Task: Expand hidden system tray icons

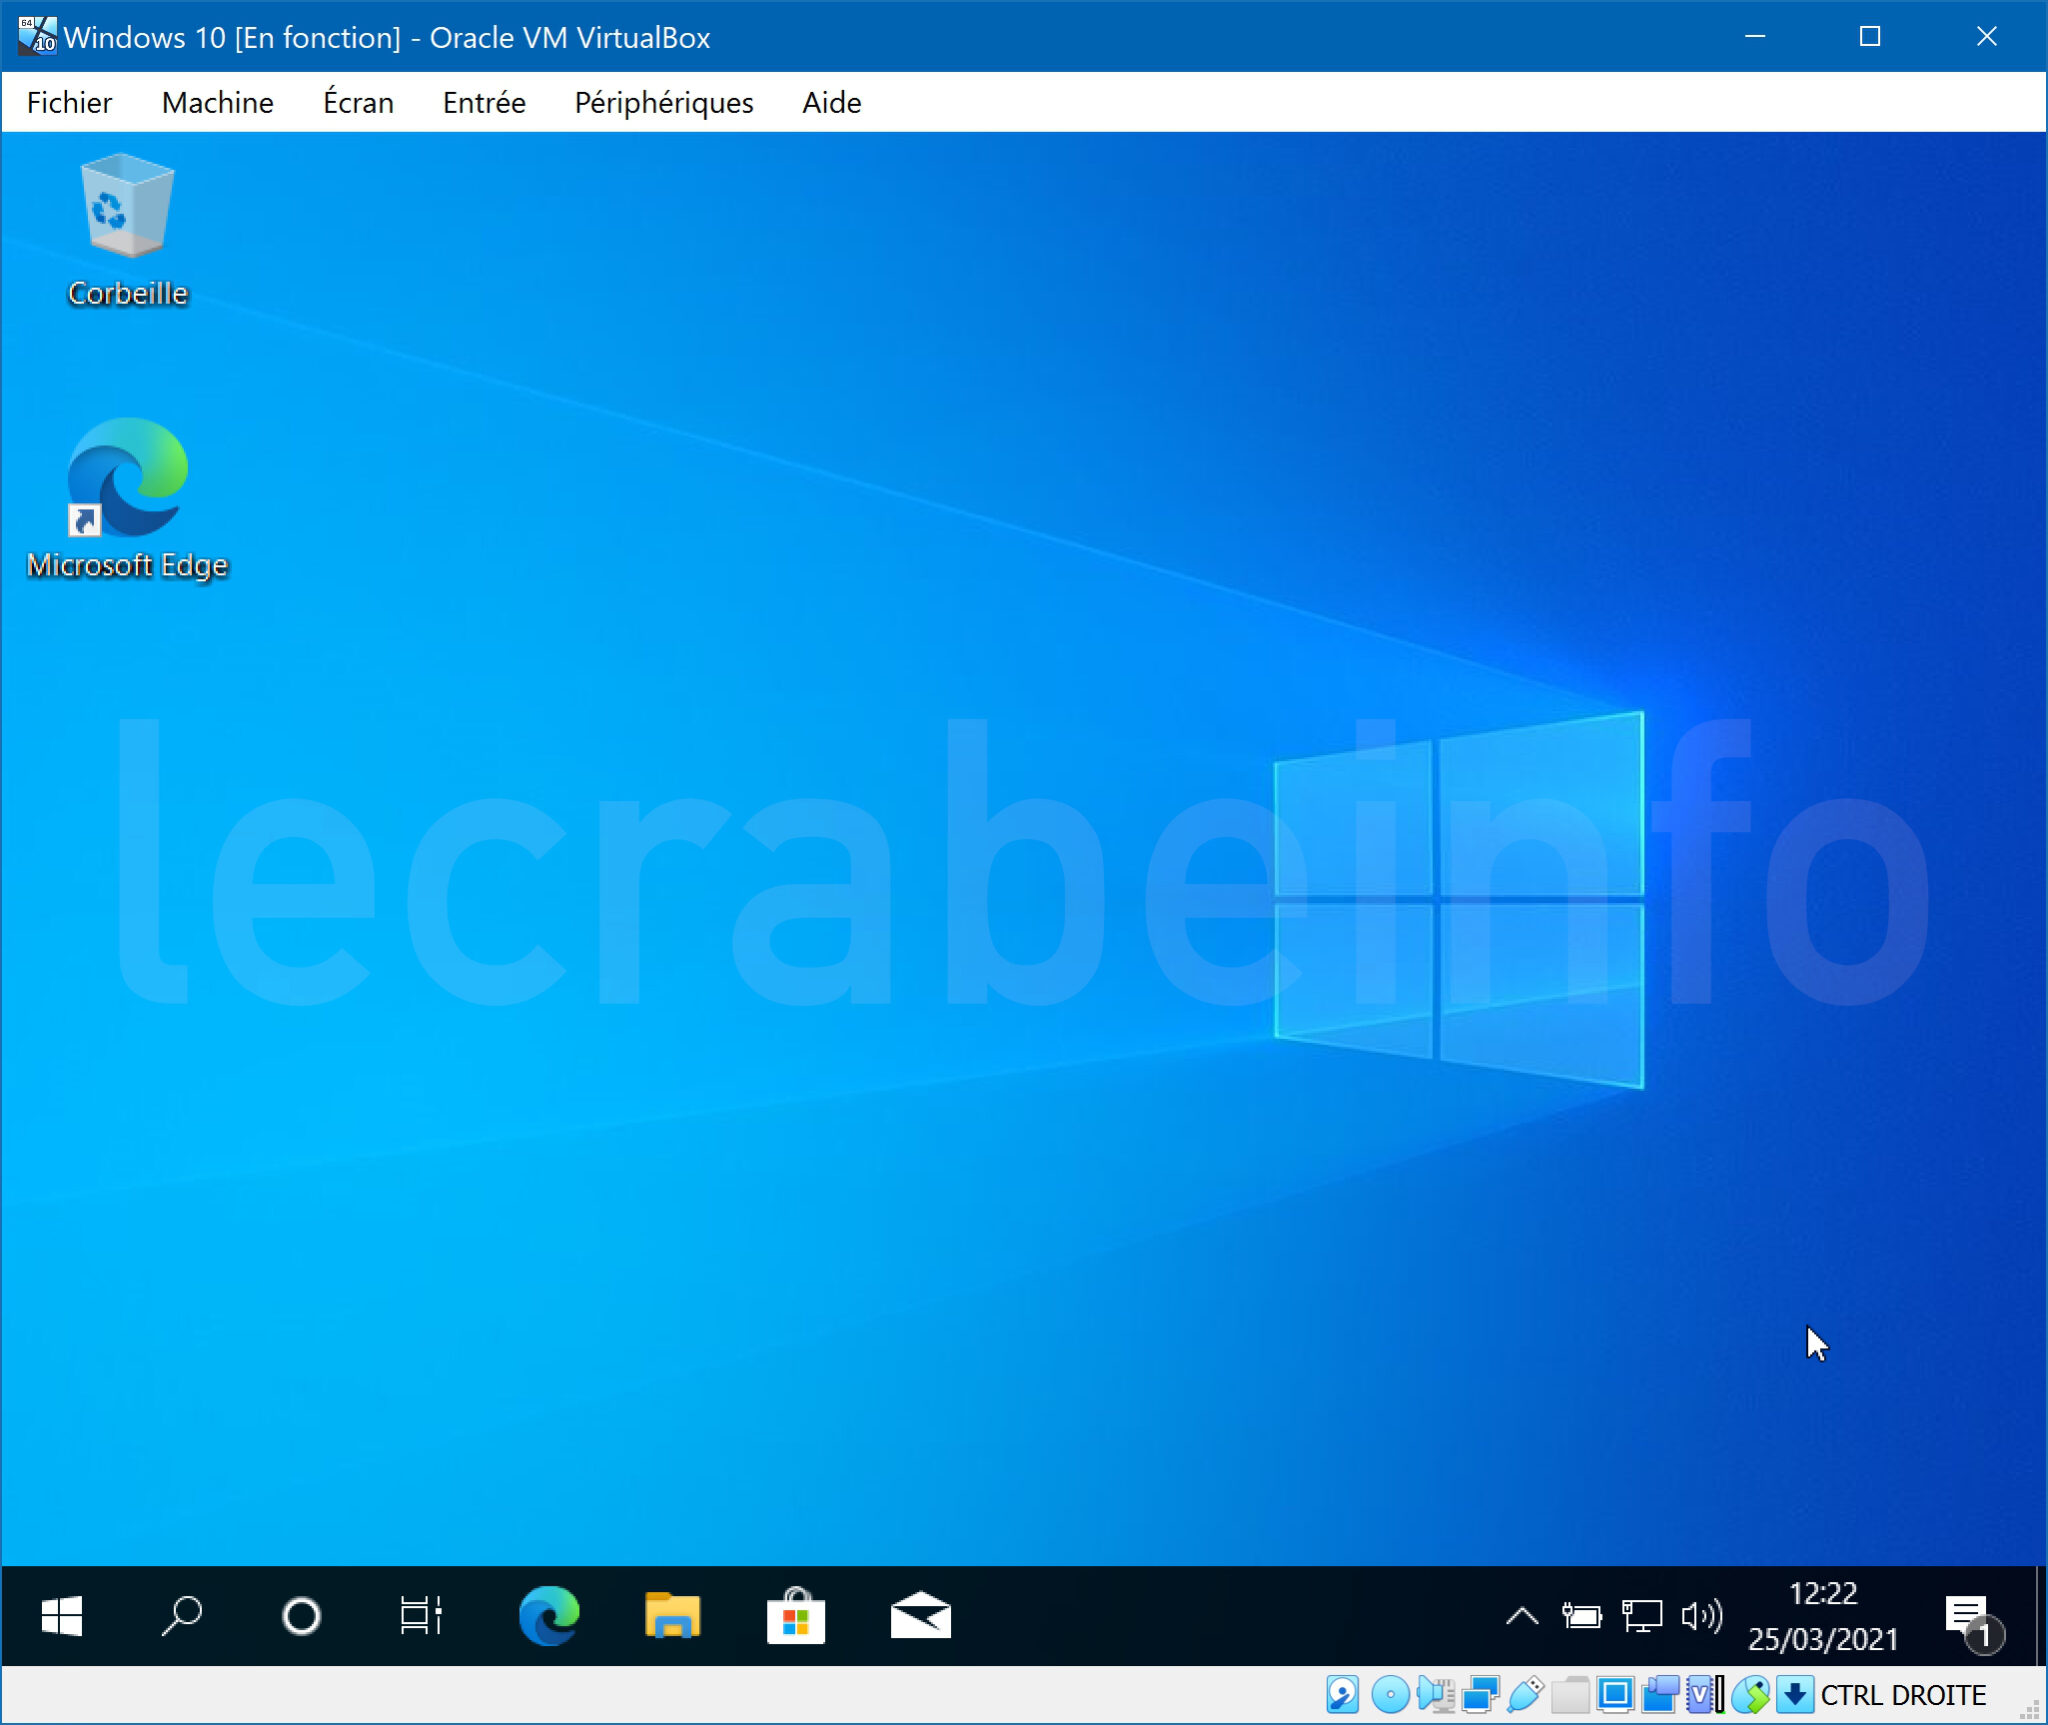Action: 1522,1613
